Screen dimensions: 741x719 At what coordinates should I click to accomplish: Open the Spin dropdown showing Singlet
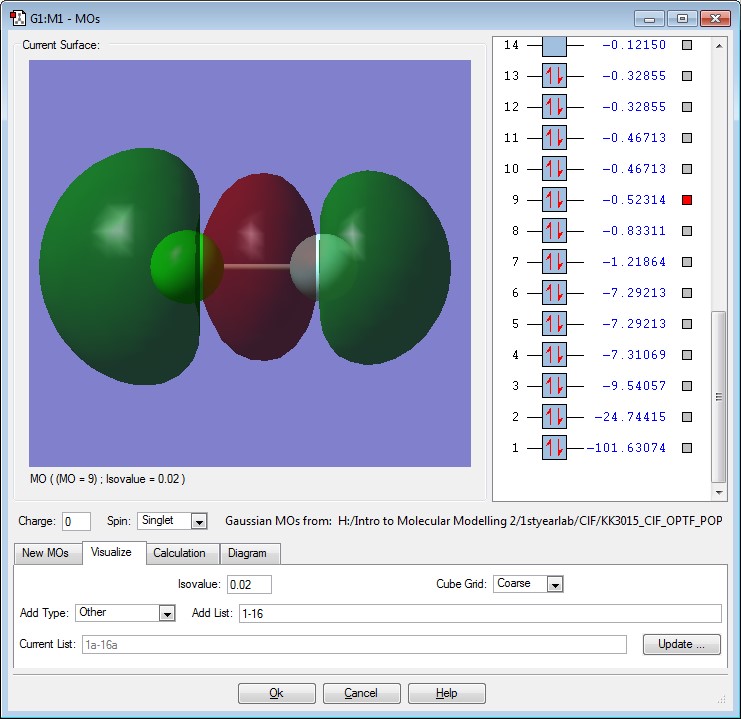pos(172,521)
